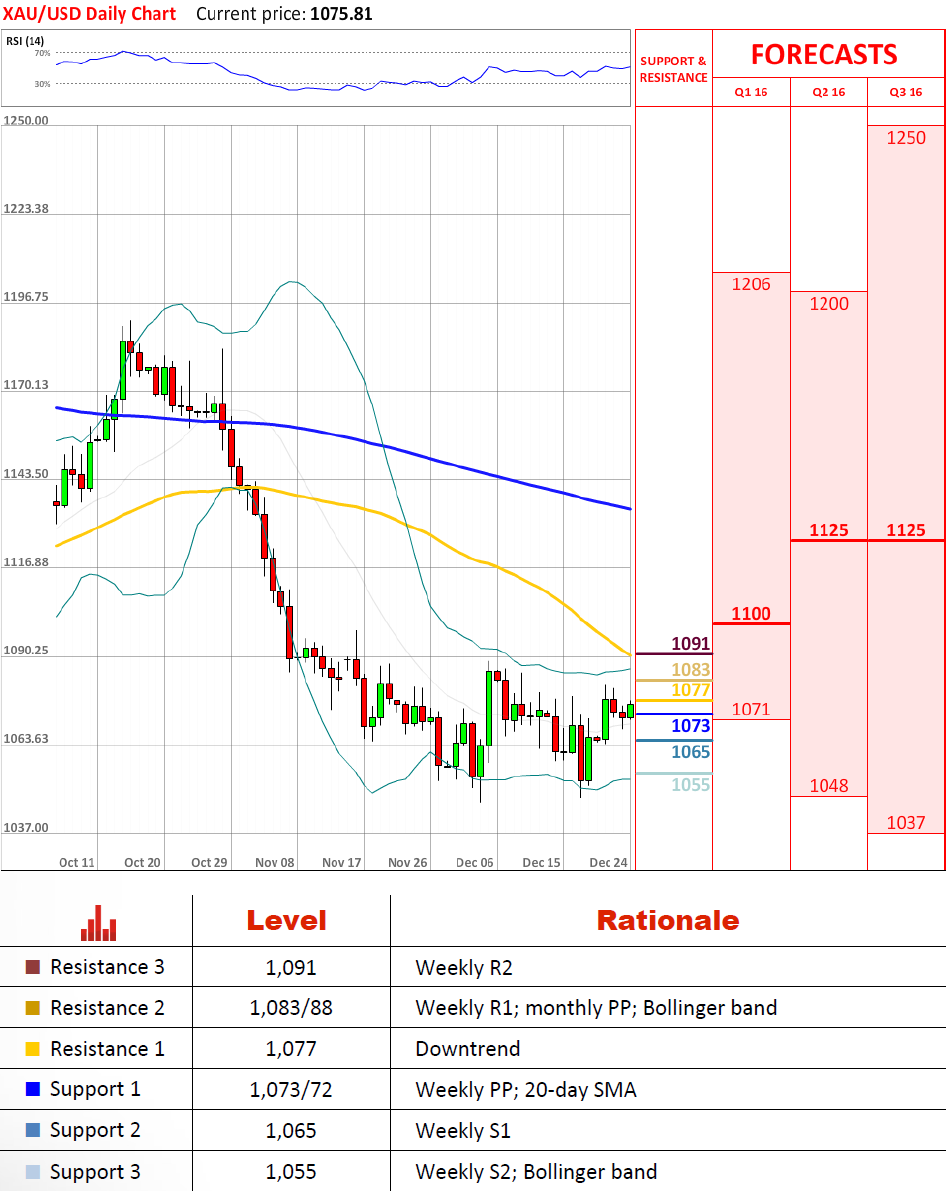Click the Support & Resistance column header

coord(674,69)
